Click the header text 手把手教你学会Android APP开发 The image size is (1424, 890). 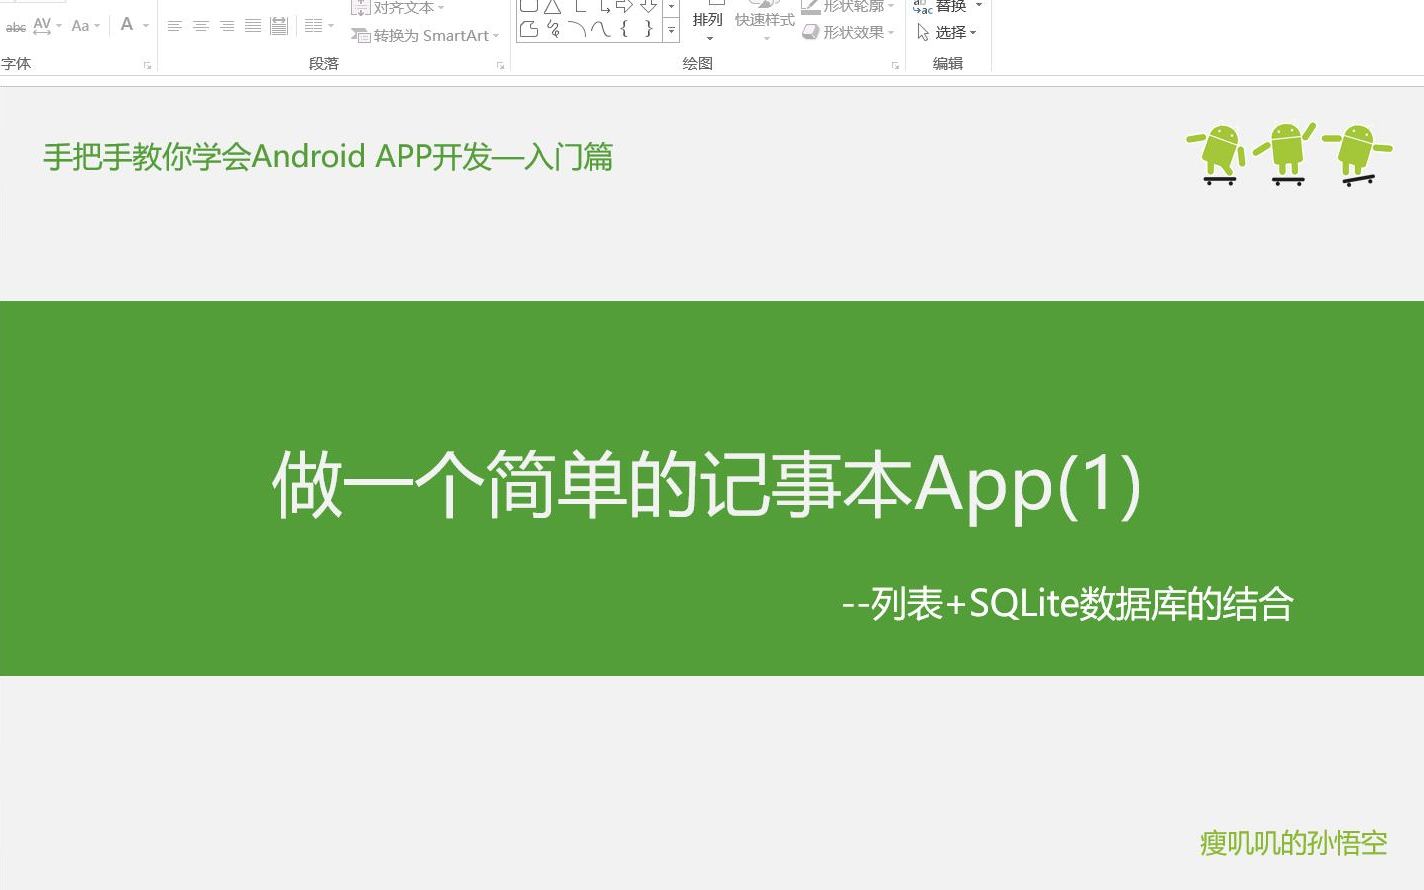(328, 157)
